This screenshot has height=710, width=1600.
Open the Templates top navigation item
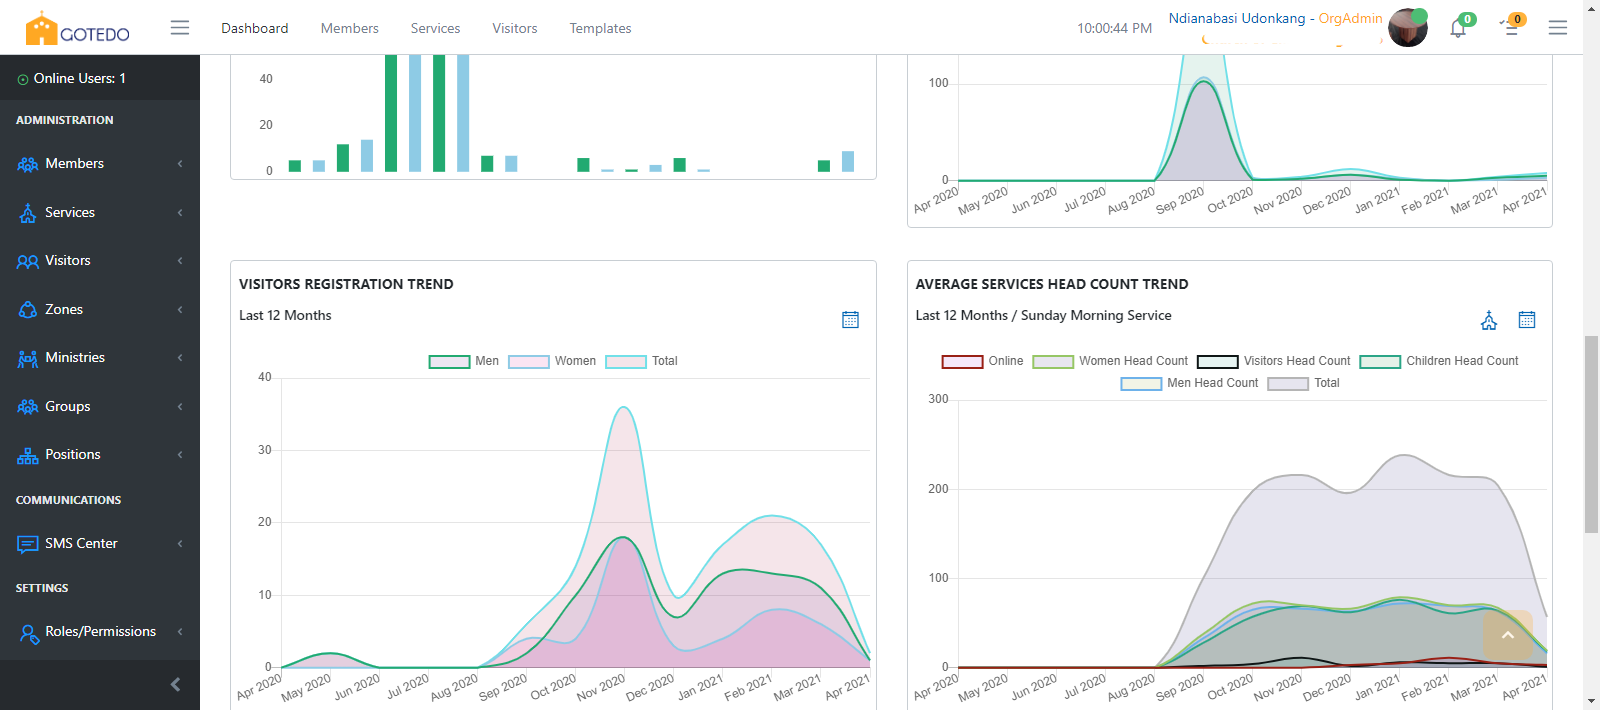(600, 28)
